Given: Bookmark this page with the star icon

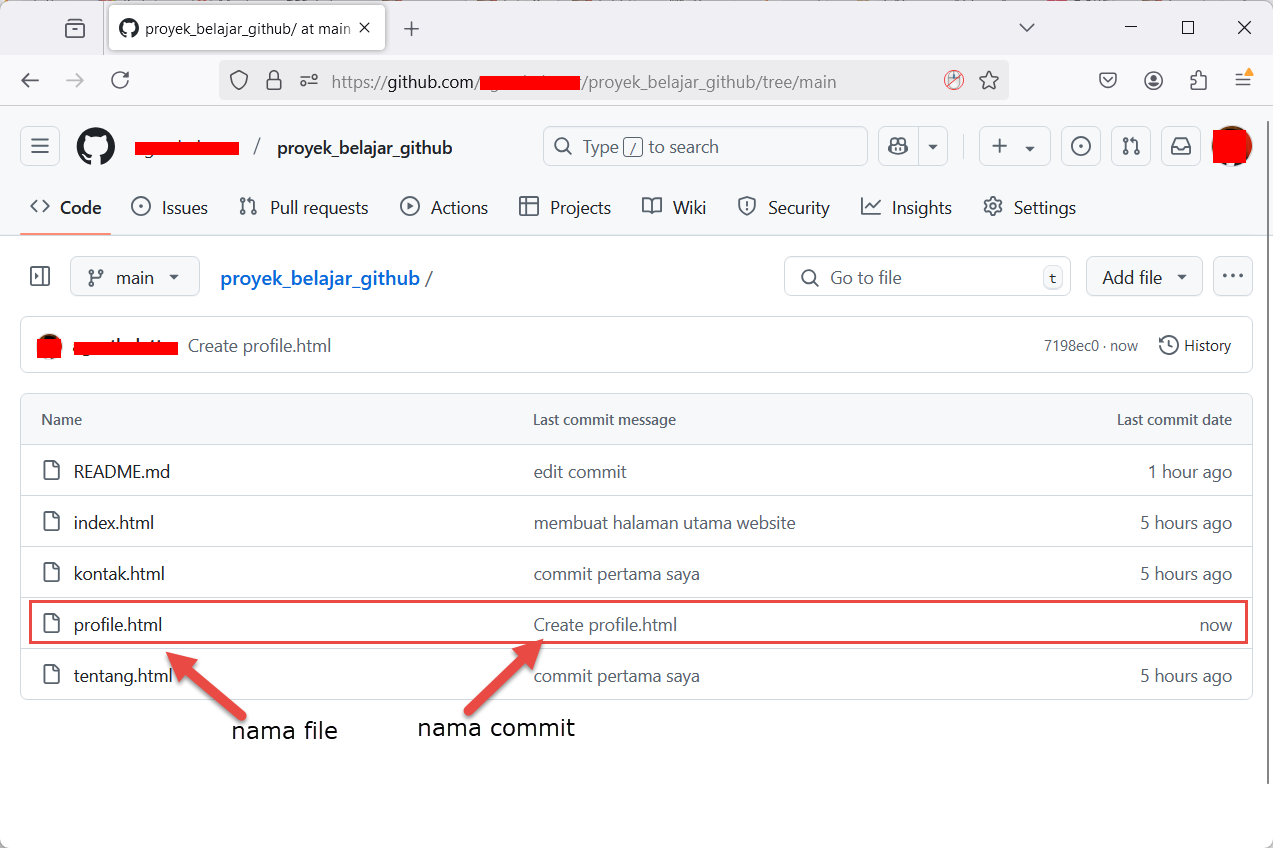Looking at the screenshot, I should 989,81.
